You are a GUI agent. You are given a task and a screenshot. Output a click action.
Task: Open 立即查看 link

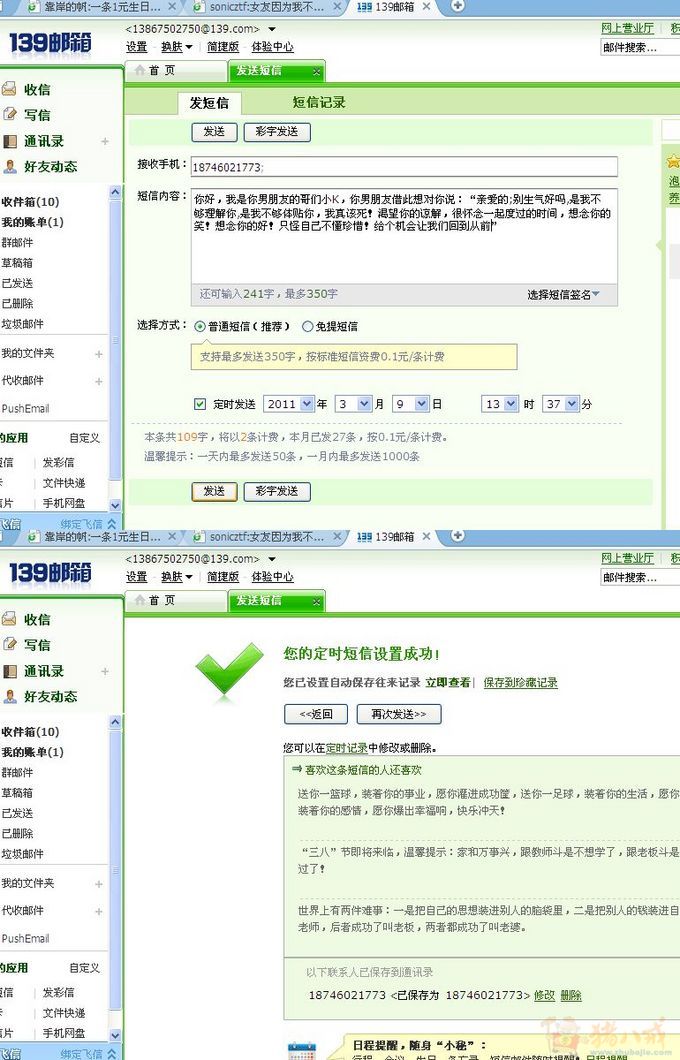tap(447, 683)
